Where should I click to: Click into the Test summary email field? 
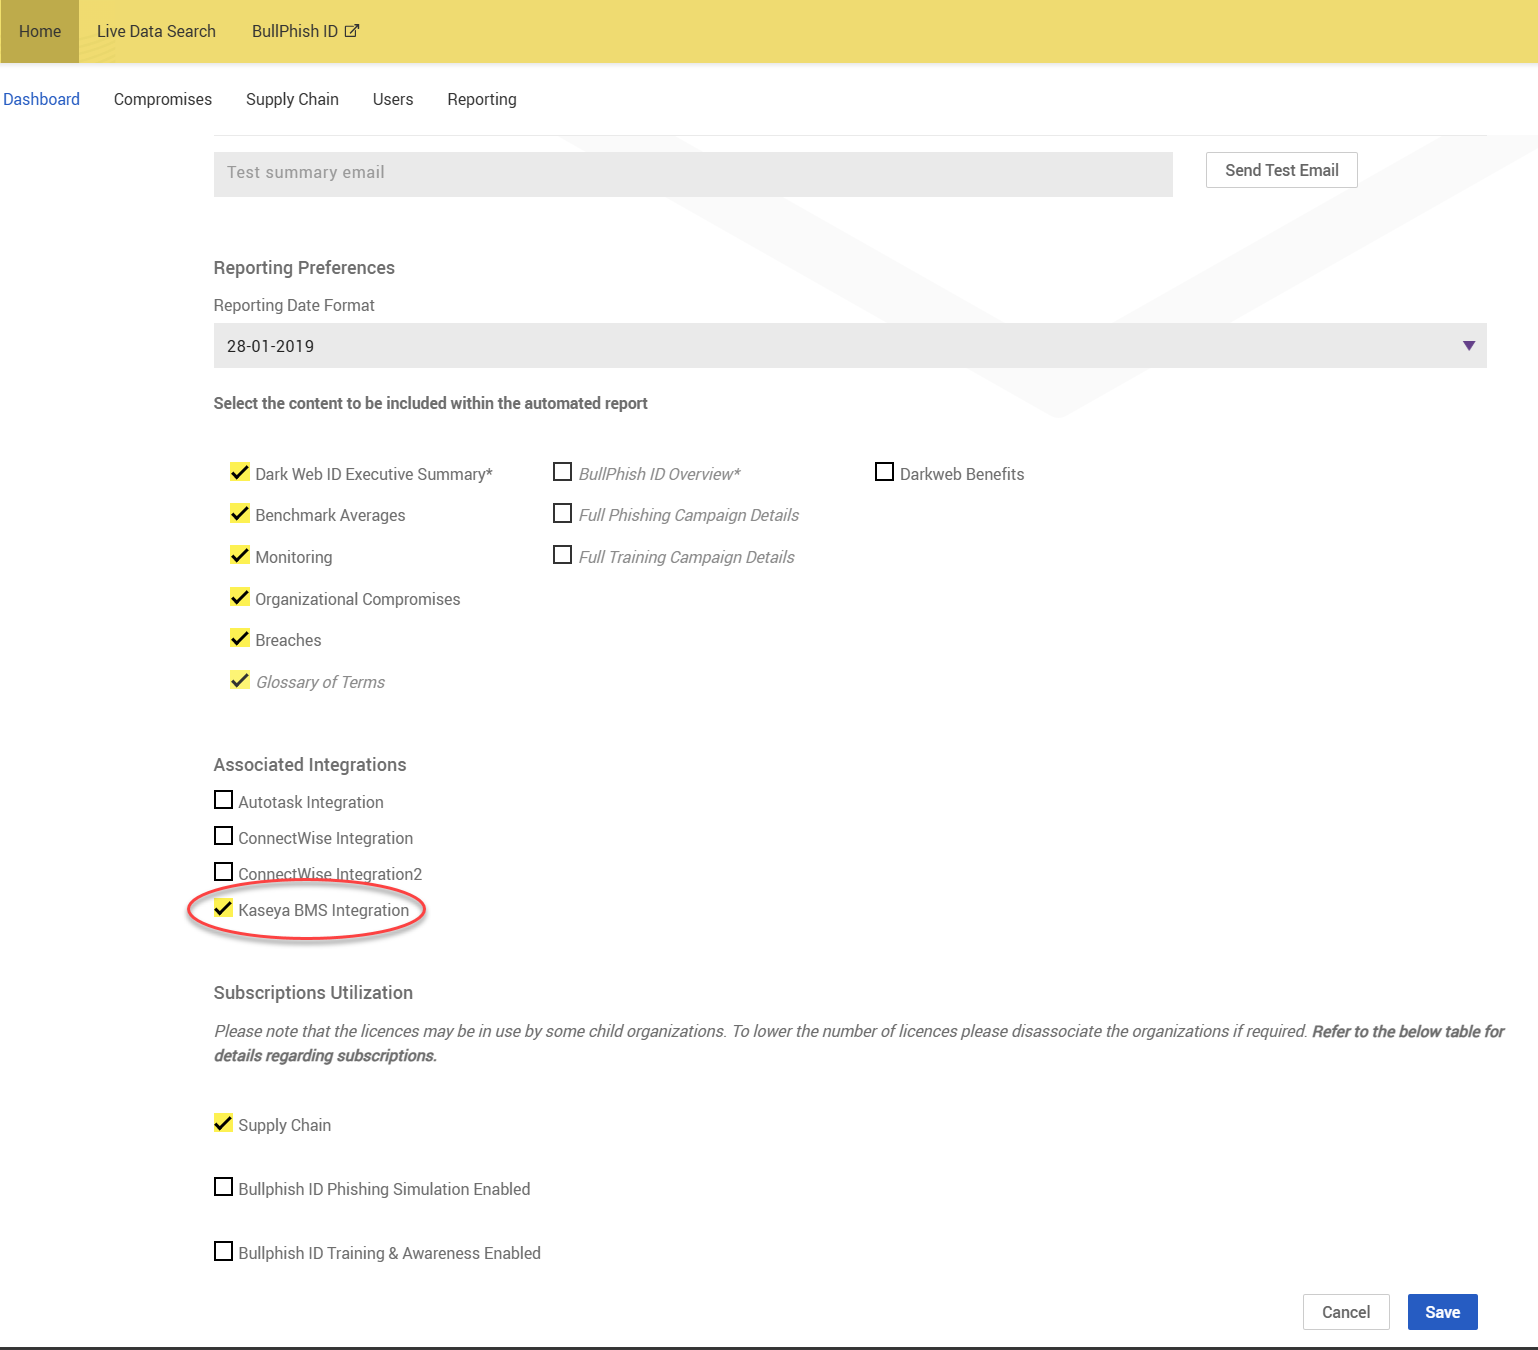point(692,173)
